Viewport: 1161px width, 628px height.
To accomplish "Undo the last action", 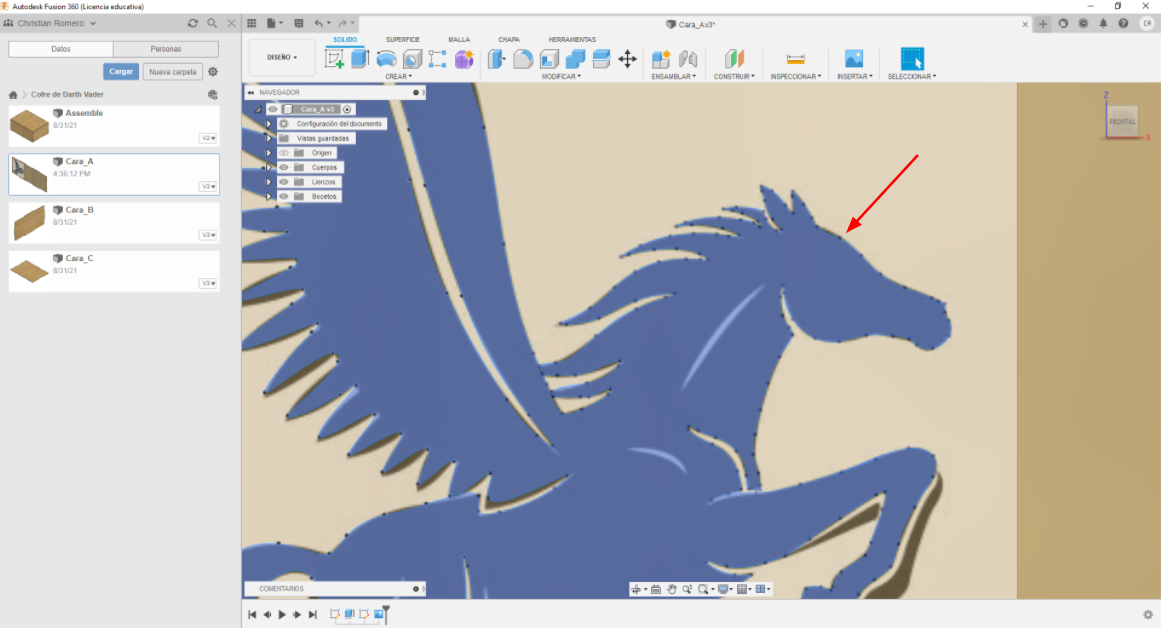I will coord(318,23).
